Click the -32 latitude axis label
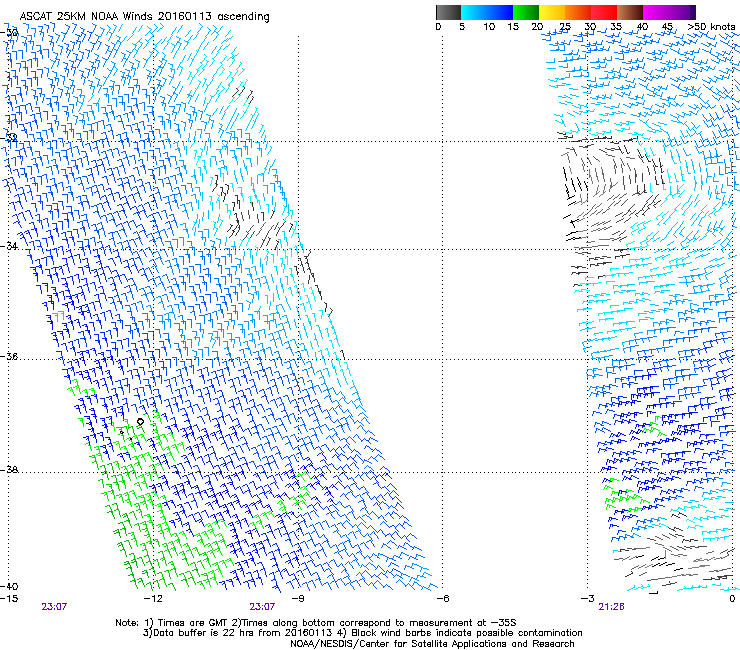 tap(9, 138)
